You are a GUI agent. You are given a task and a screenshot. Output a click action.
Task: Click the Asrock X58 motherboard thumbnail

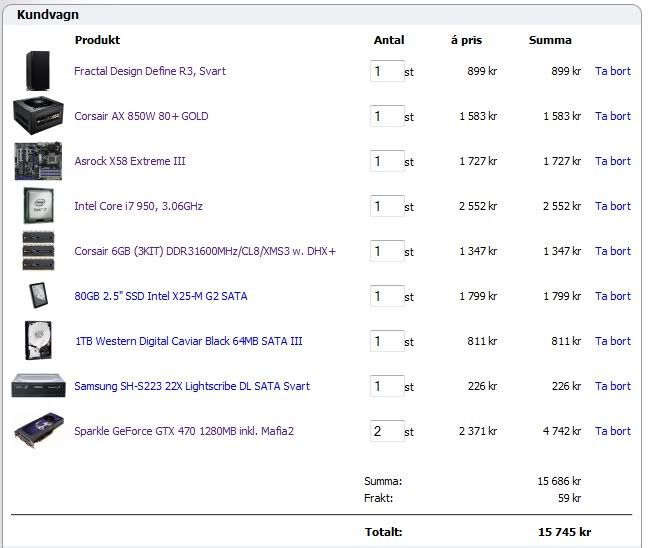(38, 161)
